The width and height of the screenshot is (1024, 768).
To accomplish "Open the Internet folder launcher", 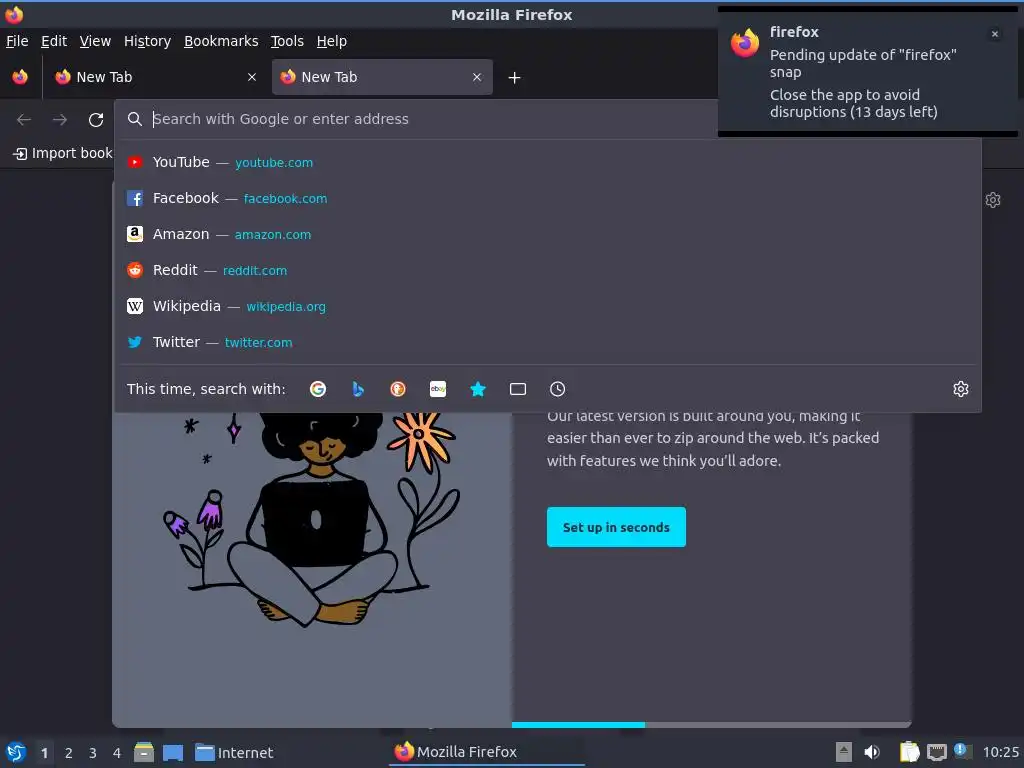I will pyautogui.click(x=234, y=753).
